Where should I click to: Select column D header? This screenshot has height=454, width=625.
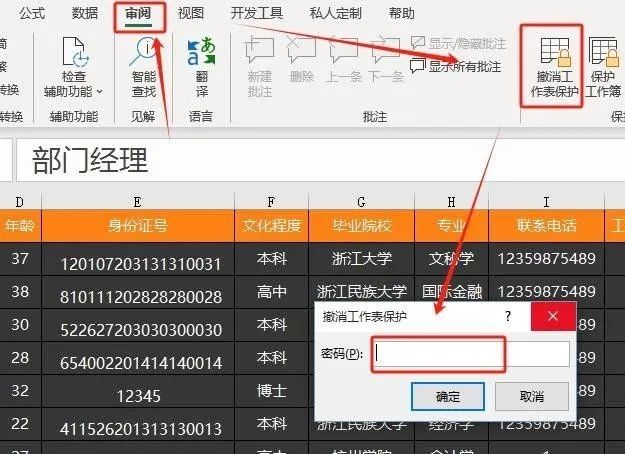(20, 202)
